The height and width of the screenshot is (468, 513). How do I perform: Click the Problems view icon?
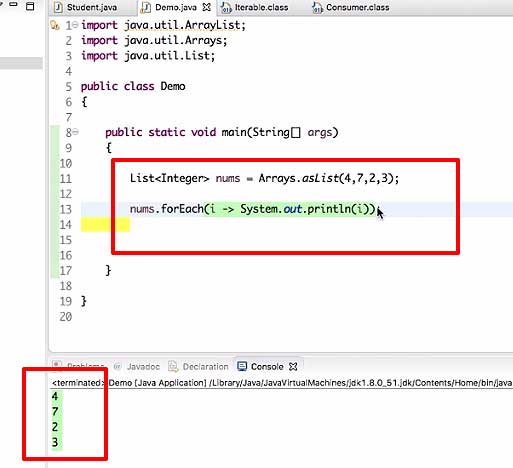57,365
